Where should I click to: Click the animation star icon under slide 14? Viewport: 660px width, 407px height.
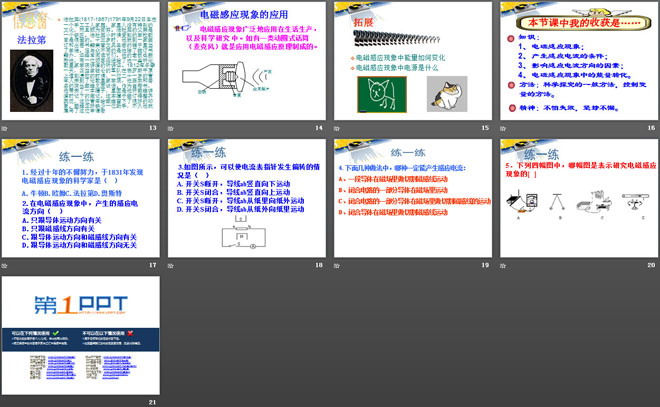tap(171, 128)
